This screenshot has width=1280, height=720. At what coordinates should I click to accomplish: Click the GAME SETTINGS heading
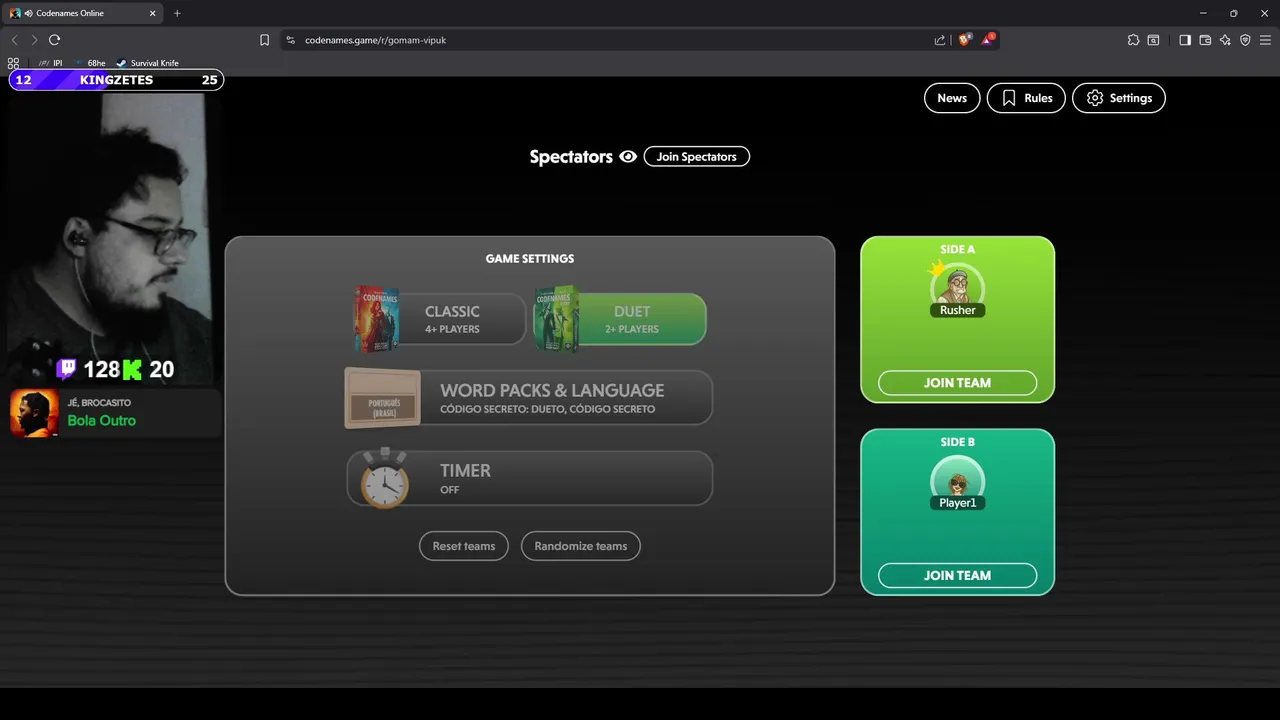530,258
